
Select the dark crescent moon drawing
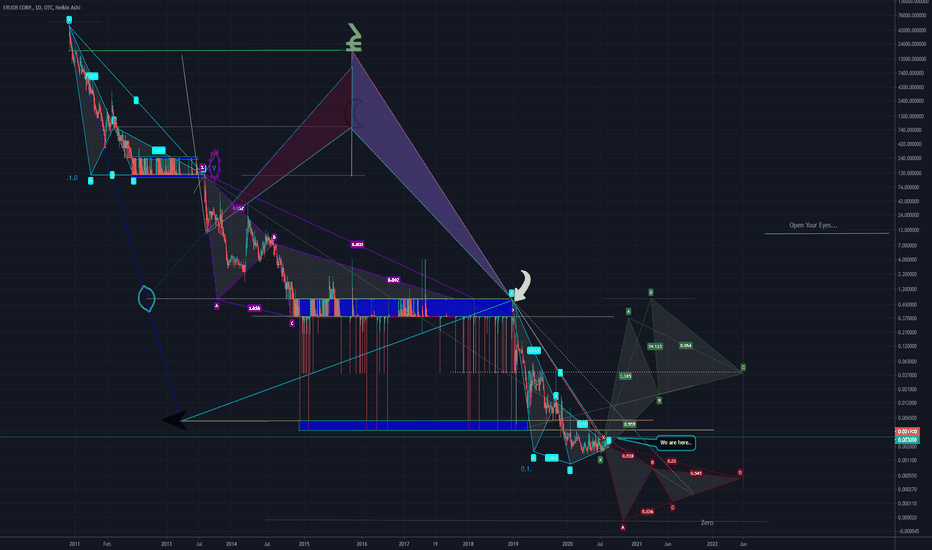(354, 114)
